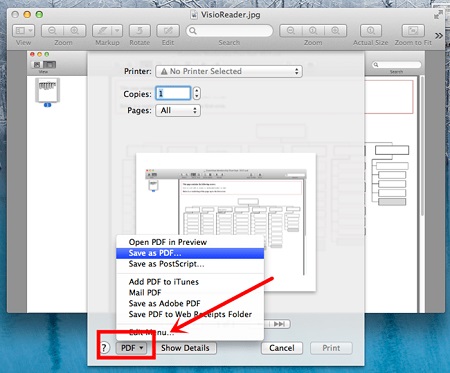
Task: Choose Save PDF to Web Receipts Folder
Action: click(x=190, y=314)
